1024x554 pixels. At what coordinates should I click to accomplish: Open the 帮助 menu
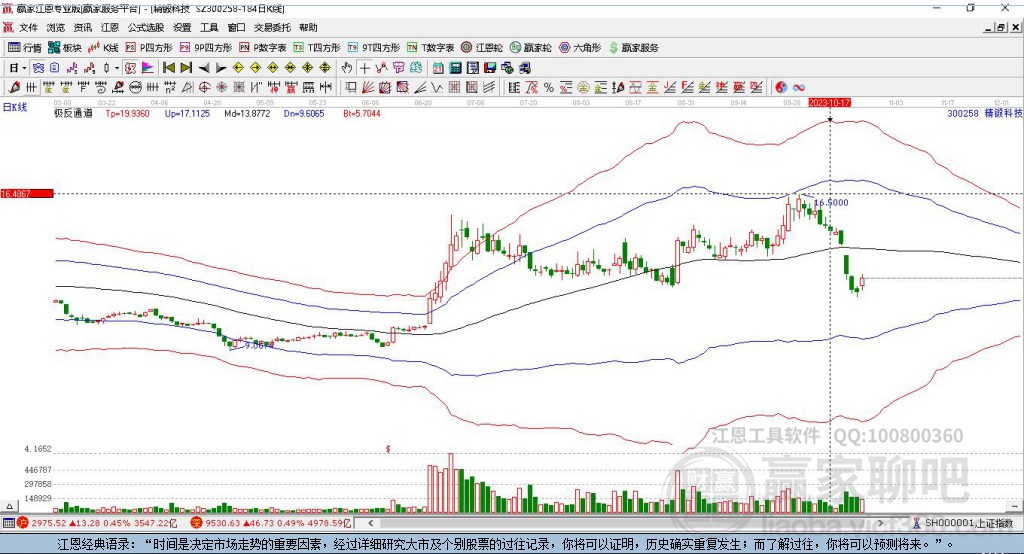[x=308, y=27]
